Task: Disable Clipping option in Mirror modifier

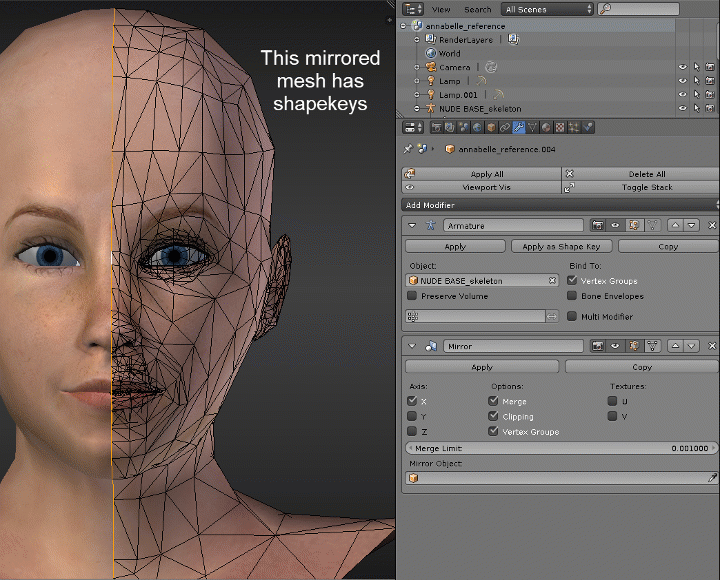Action: (x=493, y=416)
